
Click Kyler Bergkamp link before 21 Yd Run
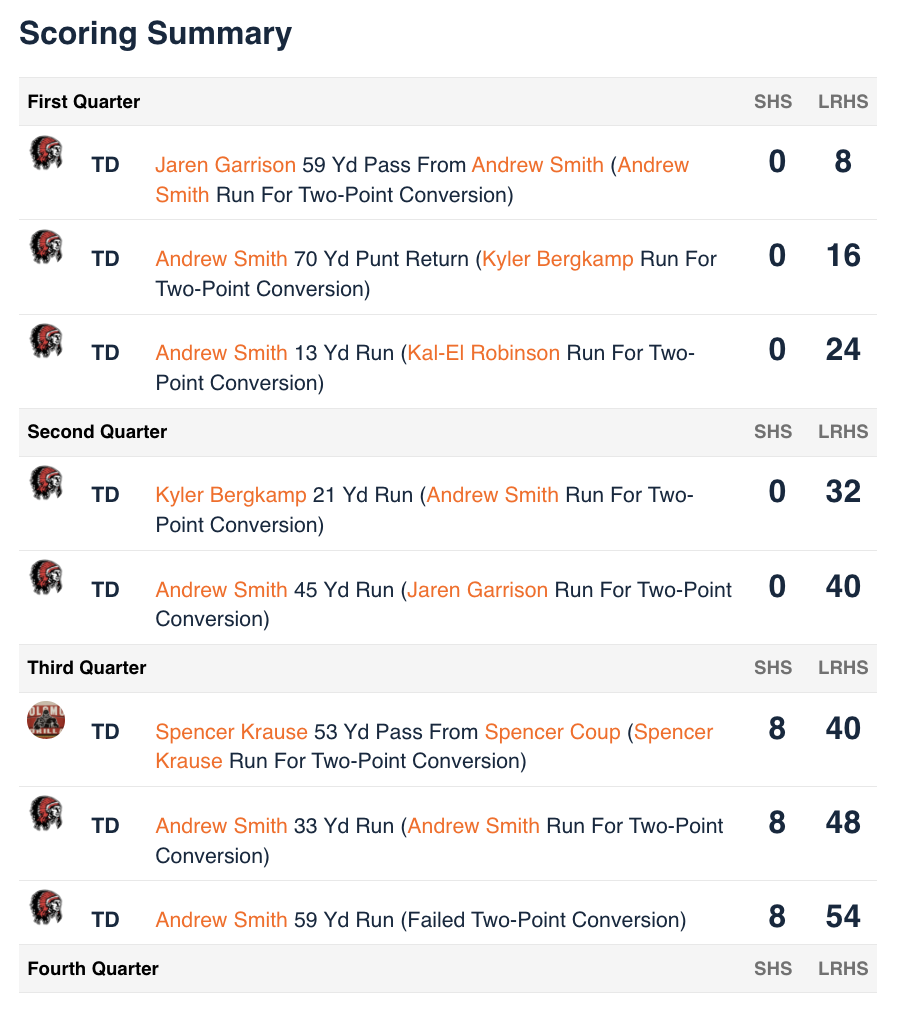pos(231,495)
